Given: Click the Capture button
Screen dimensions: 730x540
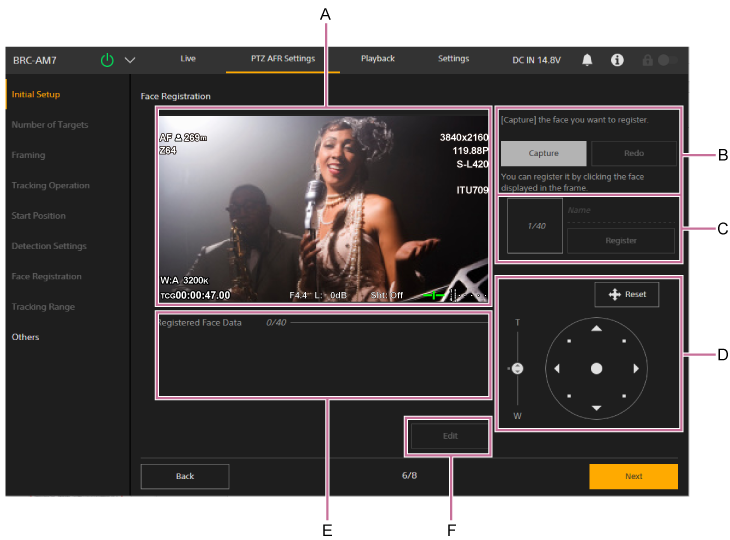Looking at the screenshot, I should 543,153.
